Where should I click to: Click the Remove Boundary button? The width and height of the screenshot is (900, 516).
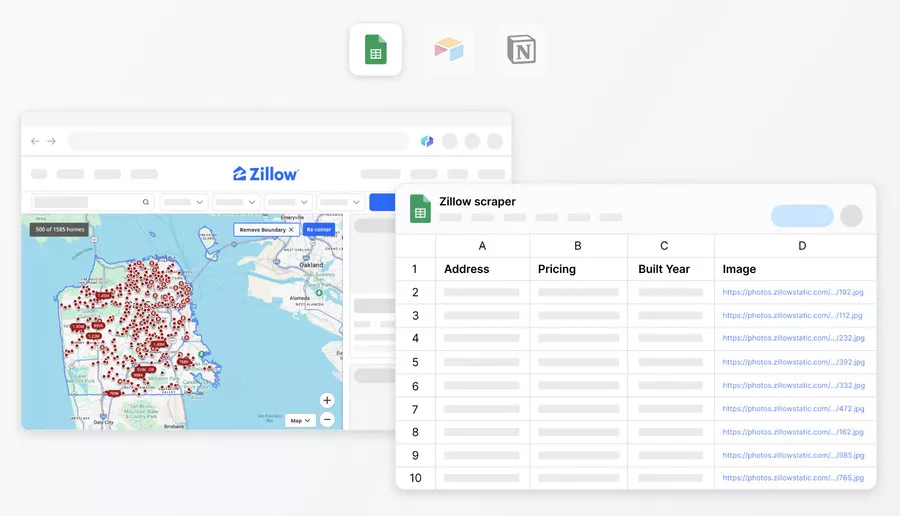(266, 230)
